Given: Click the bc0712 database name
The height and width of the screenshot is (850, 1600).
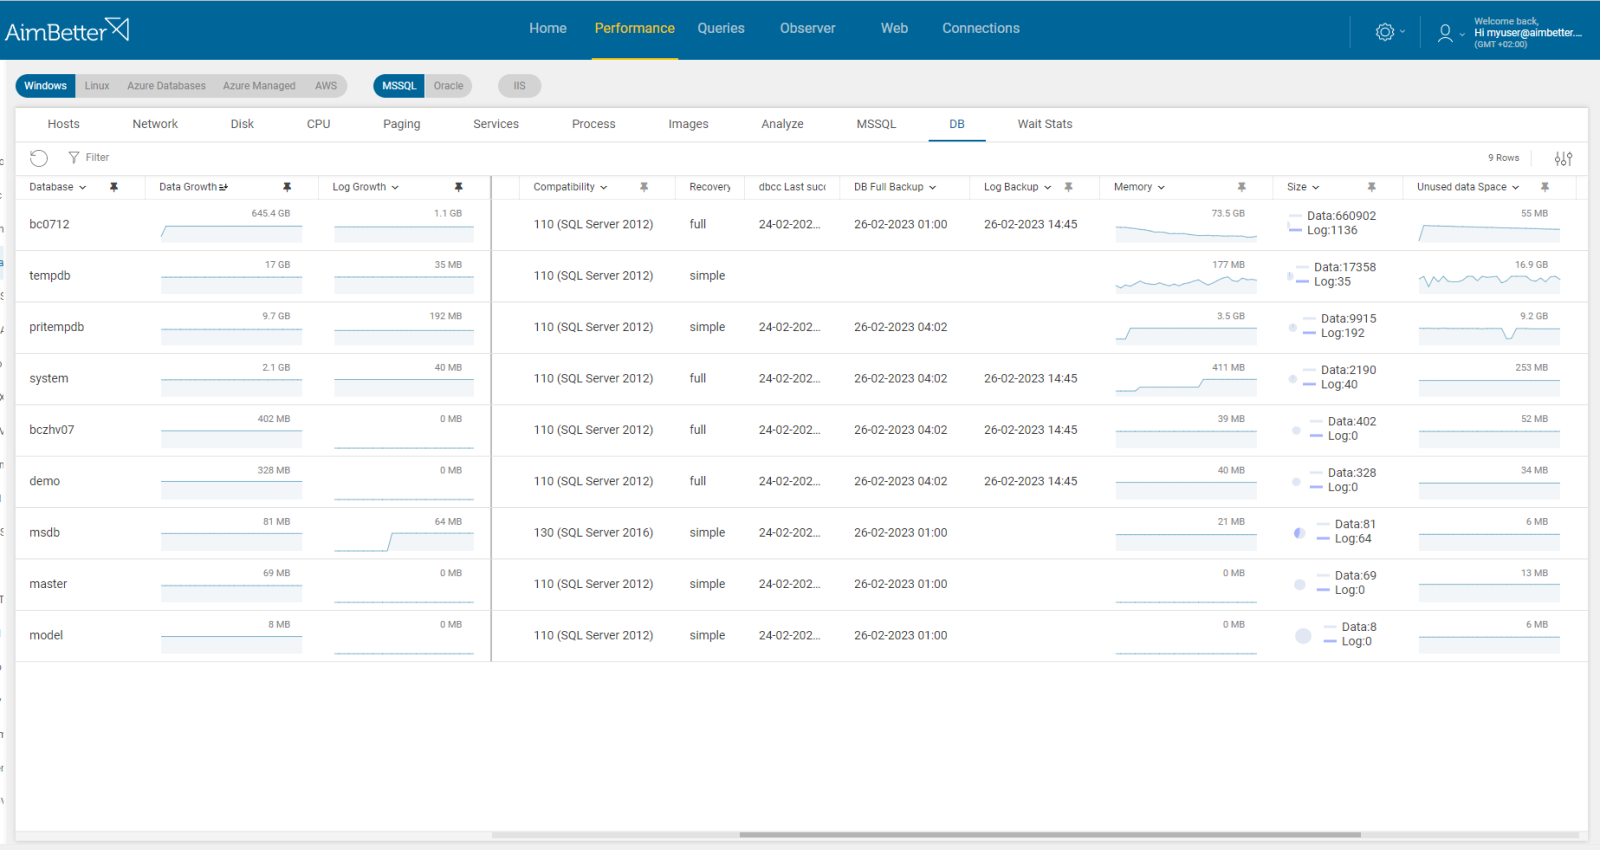Looking at the screenshot, I should 49,225.
